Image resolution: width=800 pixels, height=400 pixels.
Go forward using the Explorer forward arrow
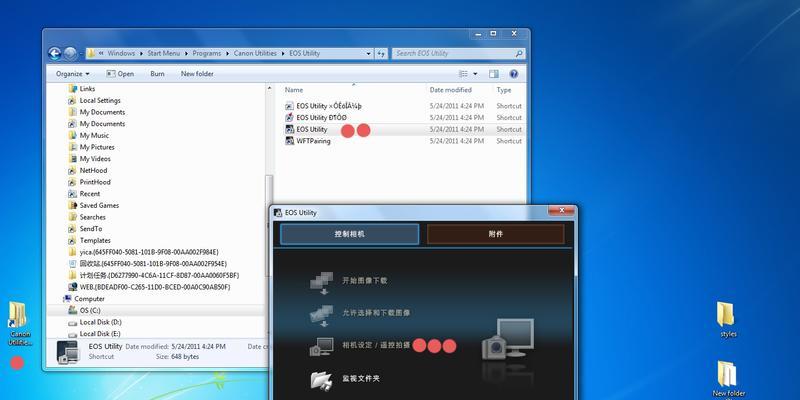click(70, 53)
